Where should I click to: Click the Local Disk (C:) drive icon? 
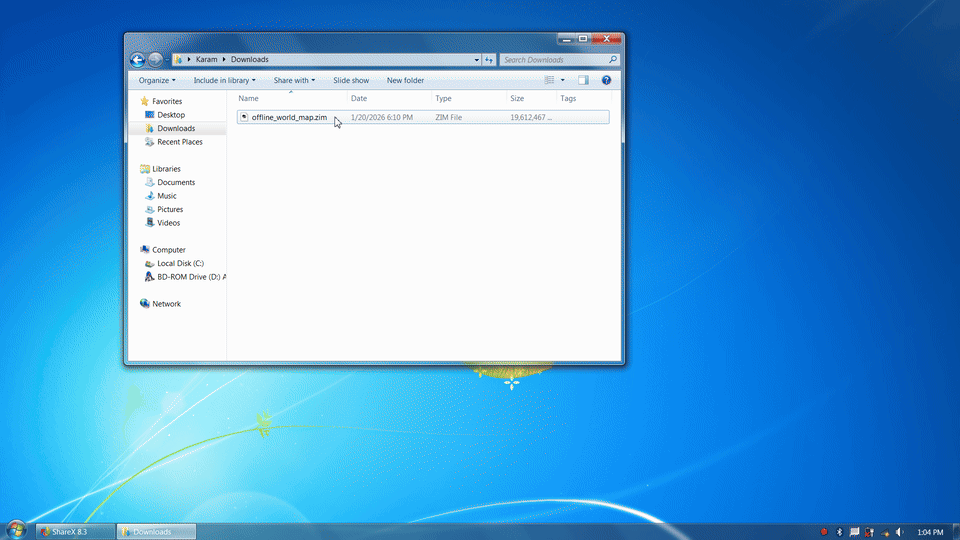[x=149, y=263]
